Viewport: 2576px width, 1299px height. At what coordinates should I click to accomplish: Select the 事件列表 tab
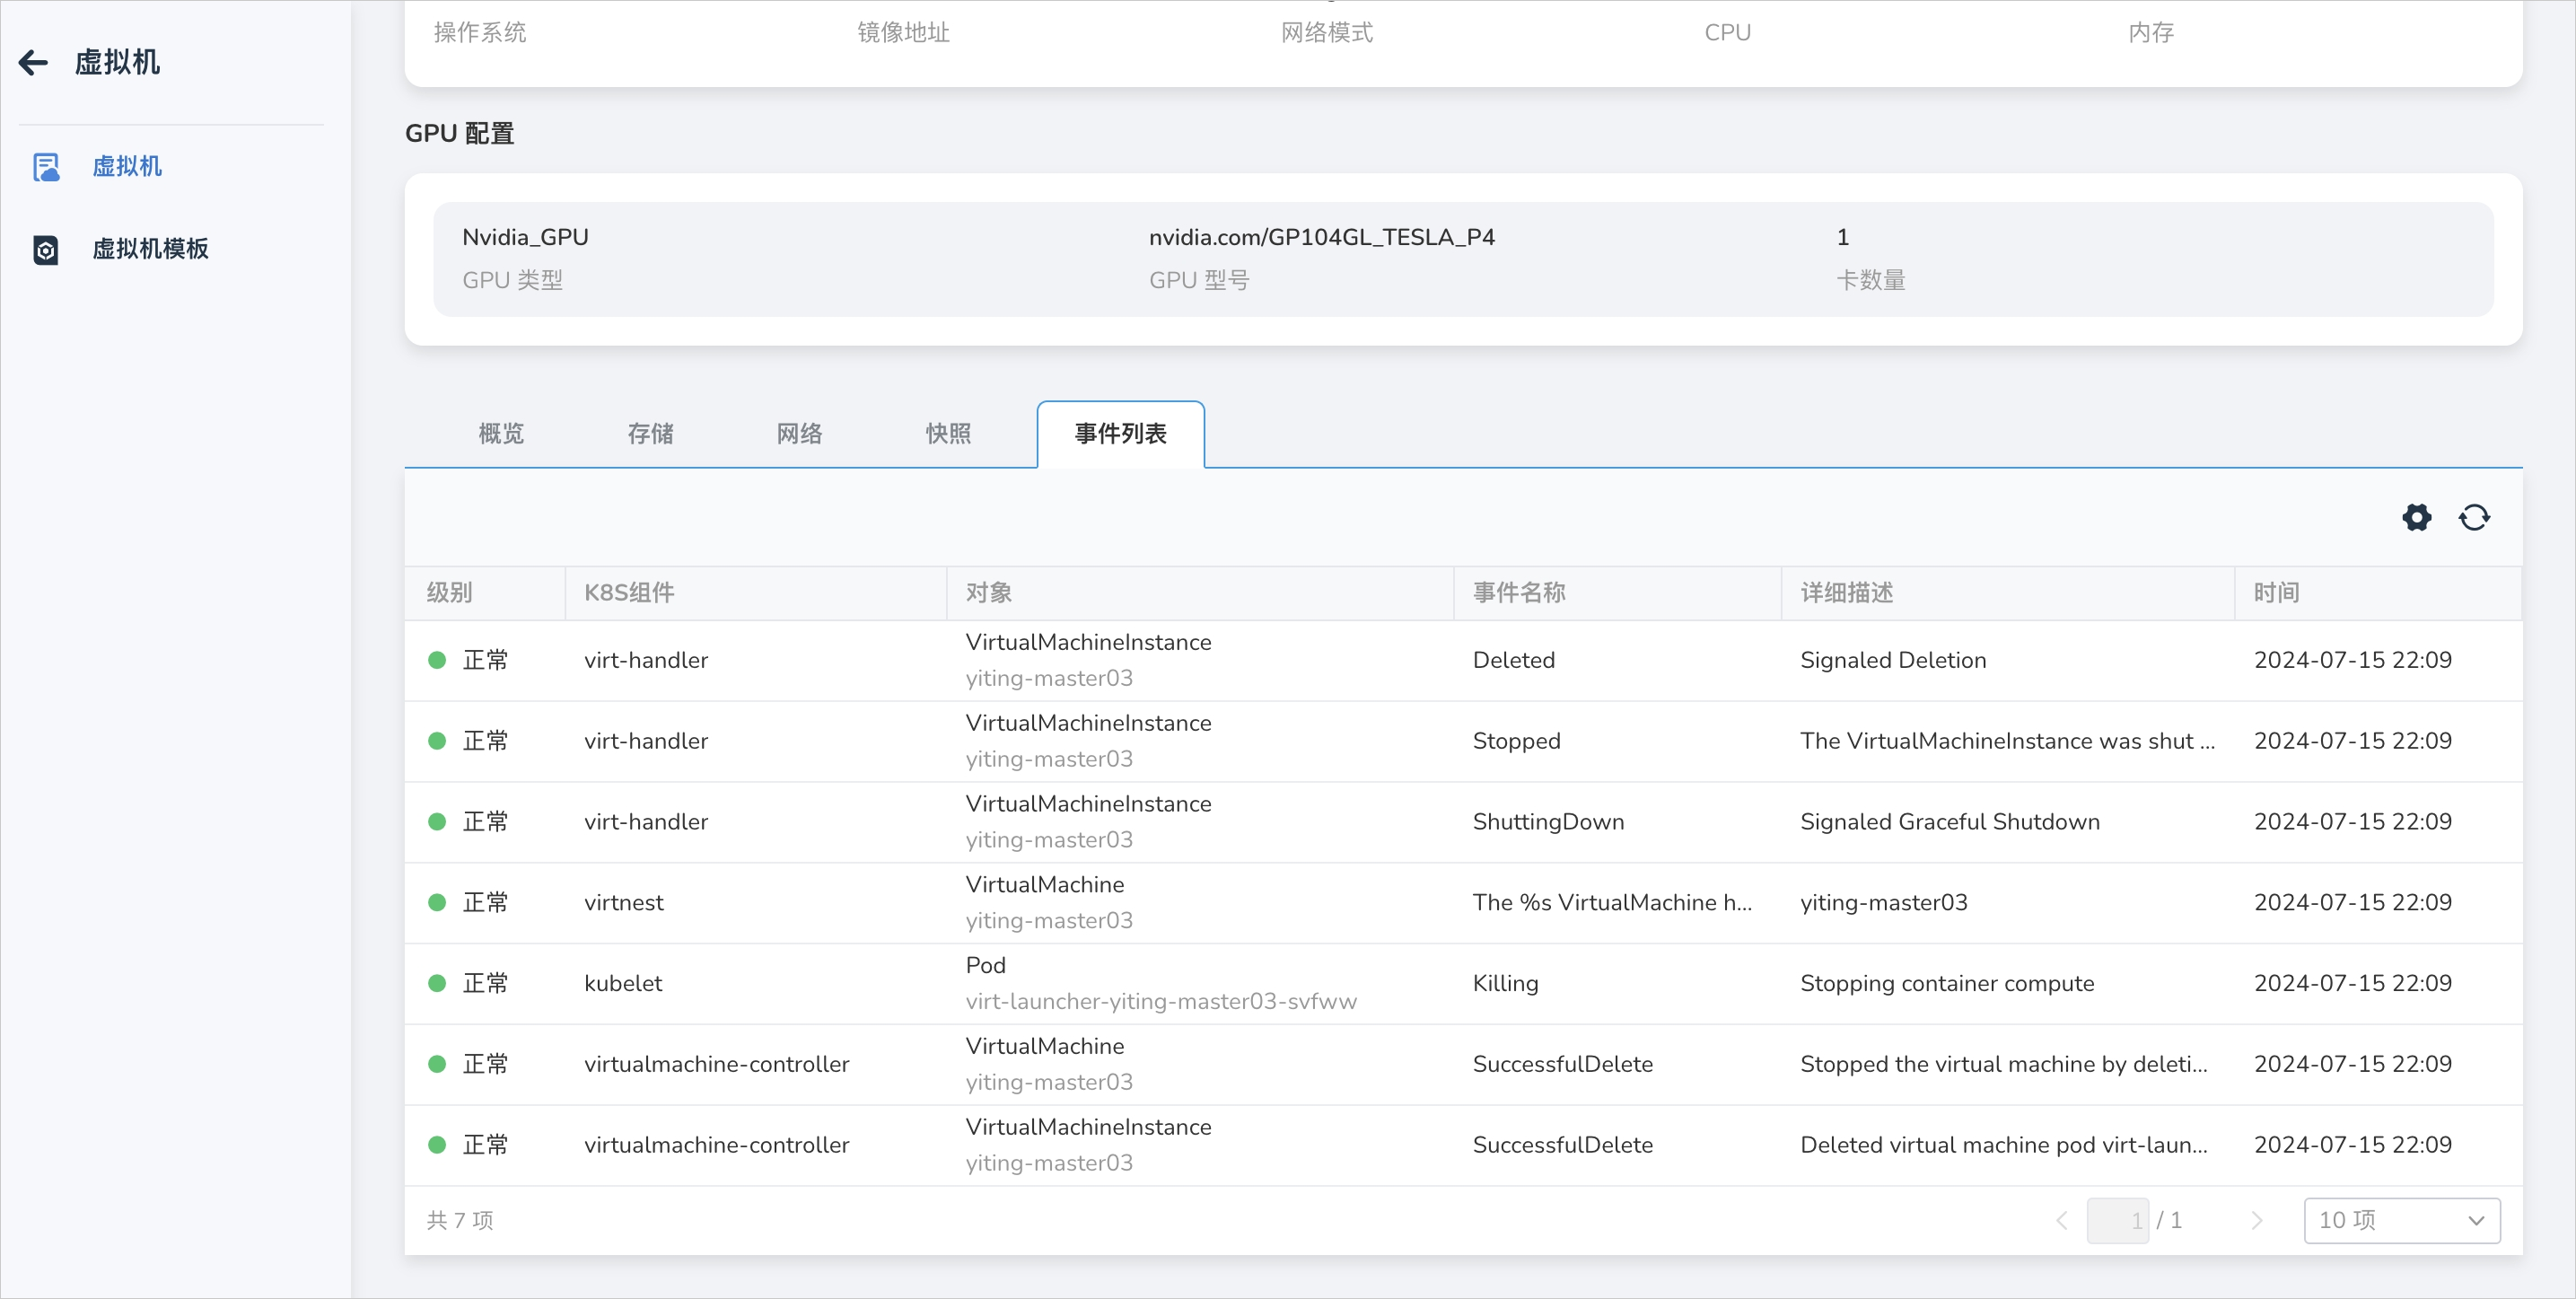(x=1120, y=433)
